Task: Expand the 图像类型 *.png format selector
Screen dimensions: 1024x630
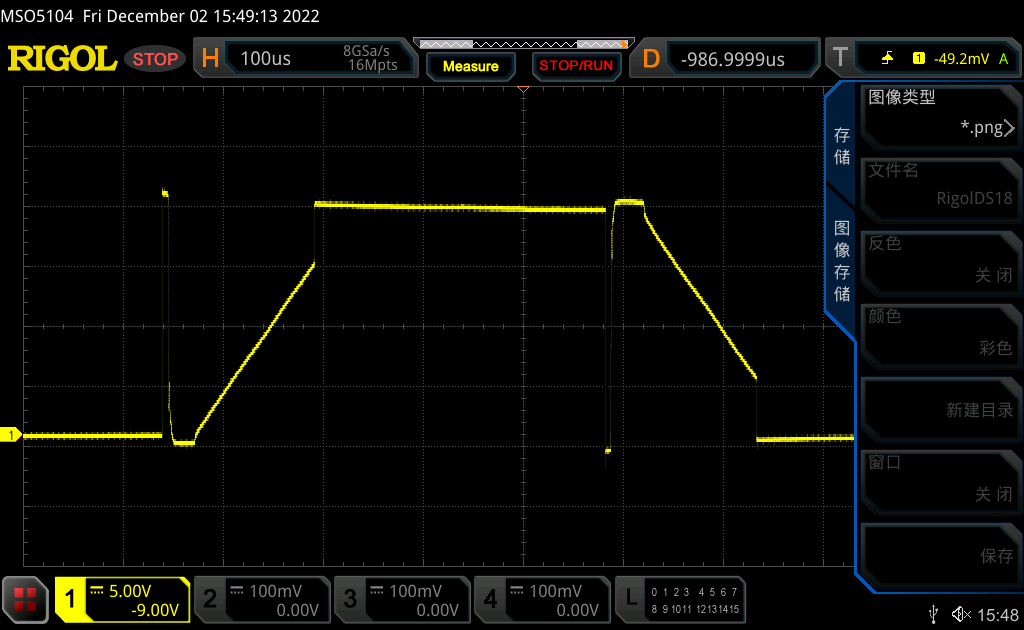Action: 940,113
